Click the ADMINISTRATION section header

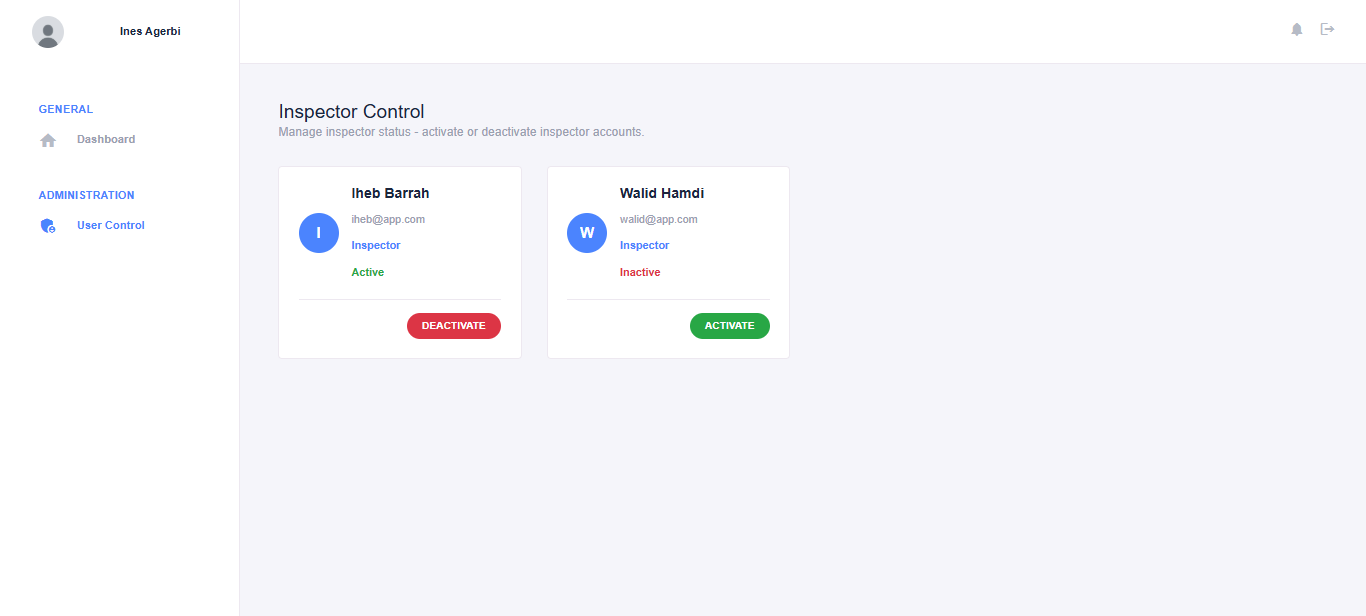click(86, 195)
